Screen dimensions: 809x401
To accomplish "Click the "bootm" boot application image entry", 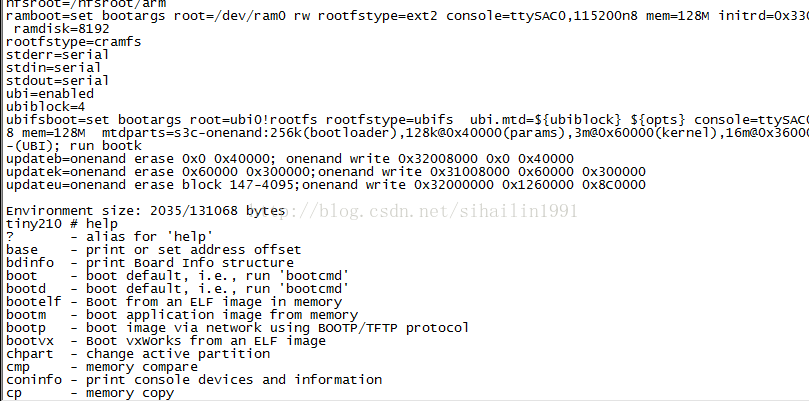I will click(x=25, y=314).
